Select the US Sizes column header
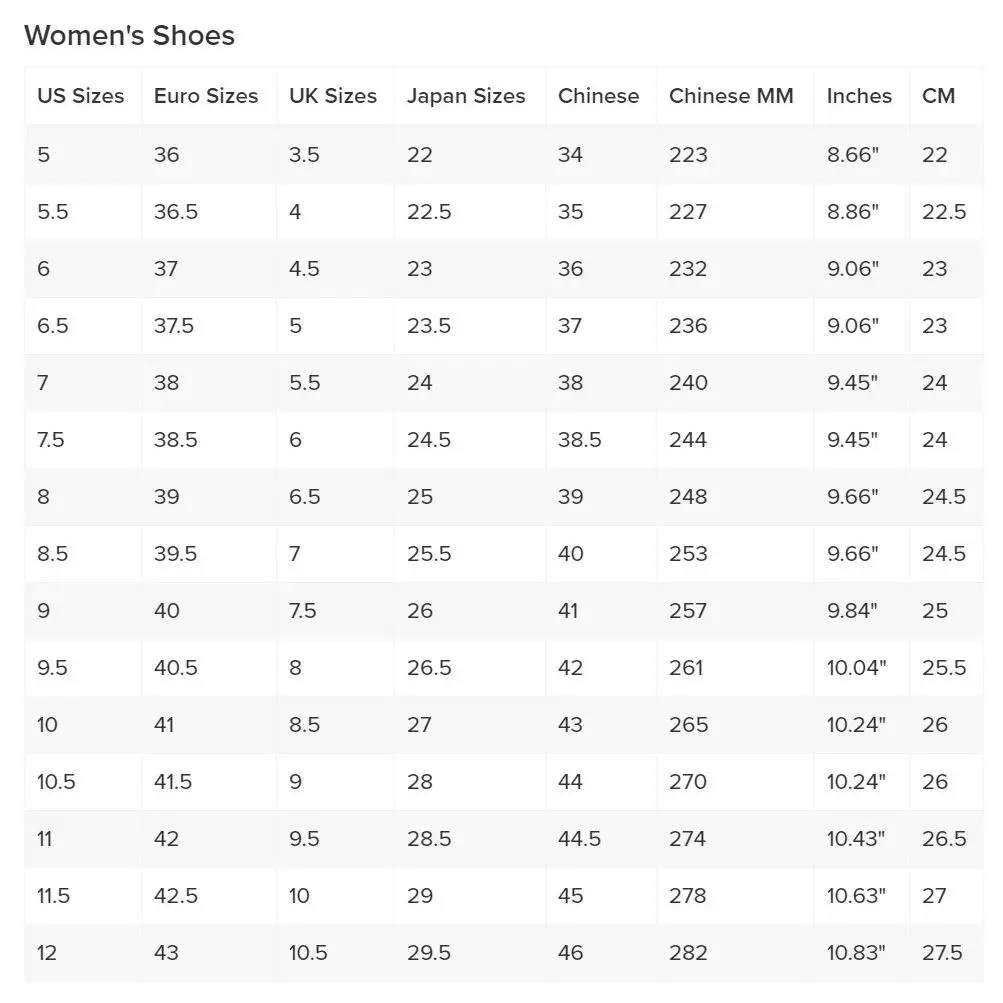The height and width of the screenshot is (1003, 1003). [81, 96]
